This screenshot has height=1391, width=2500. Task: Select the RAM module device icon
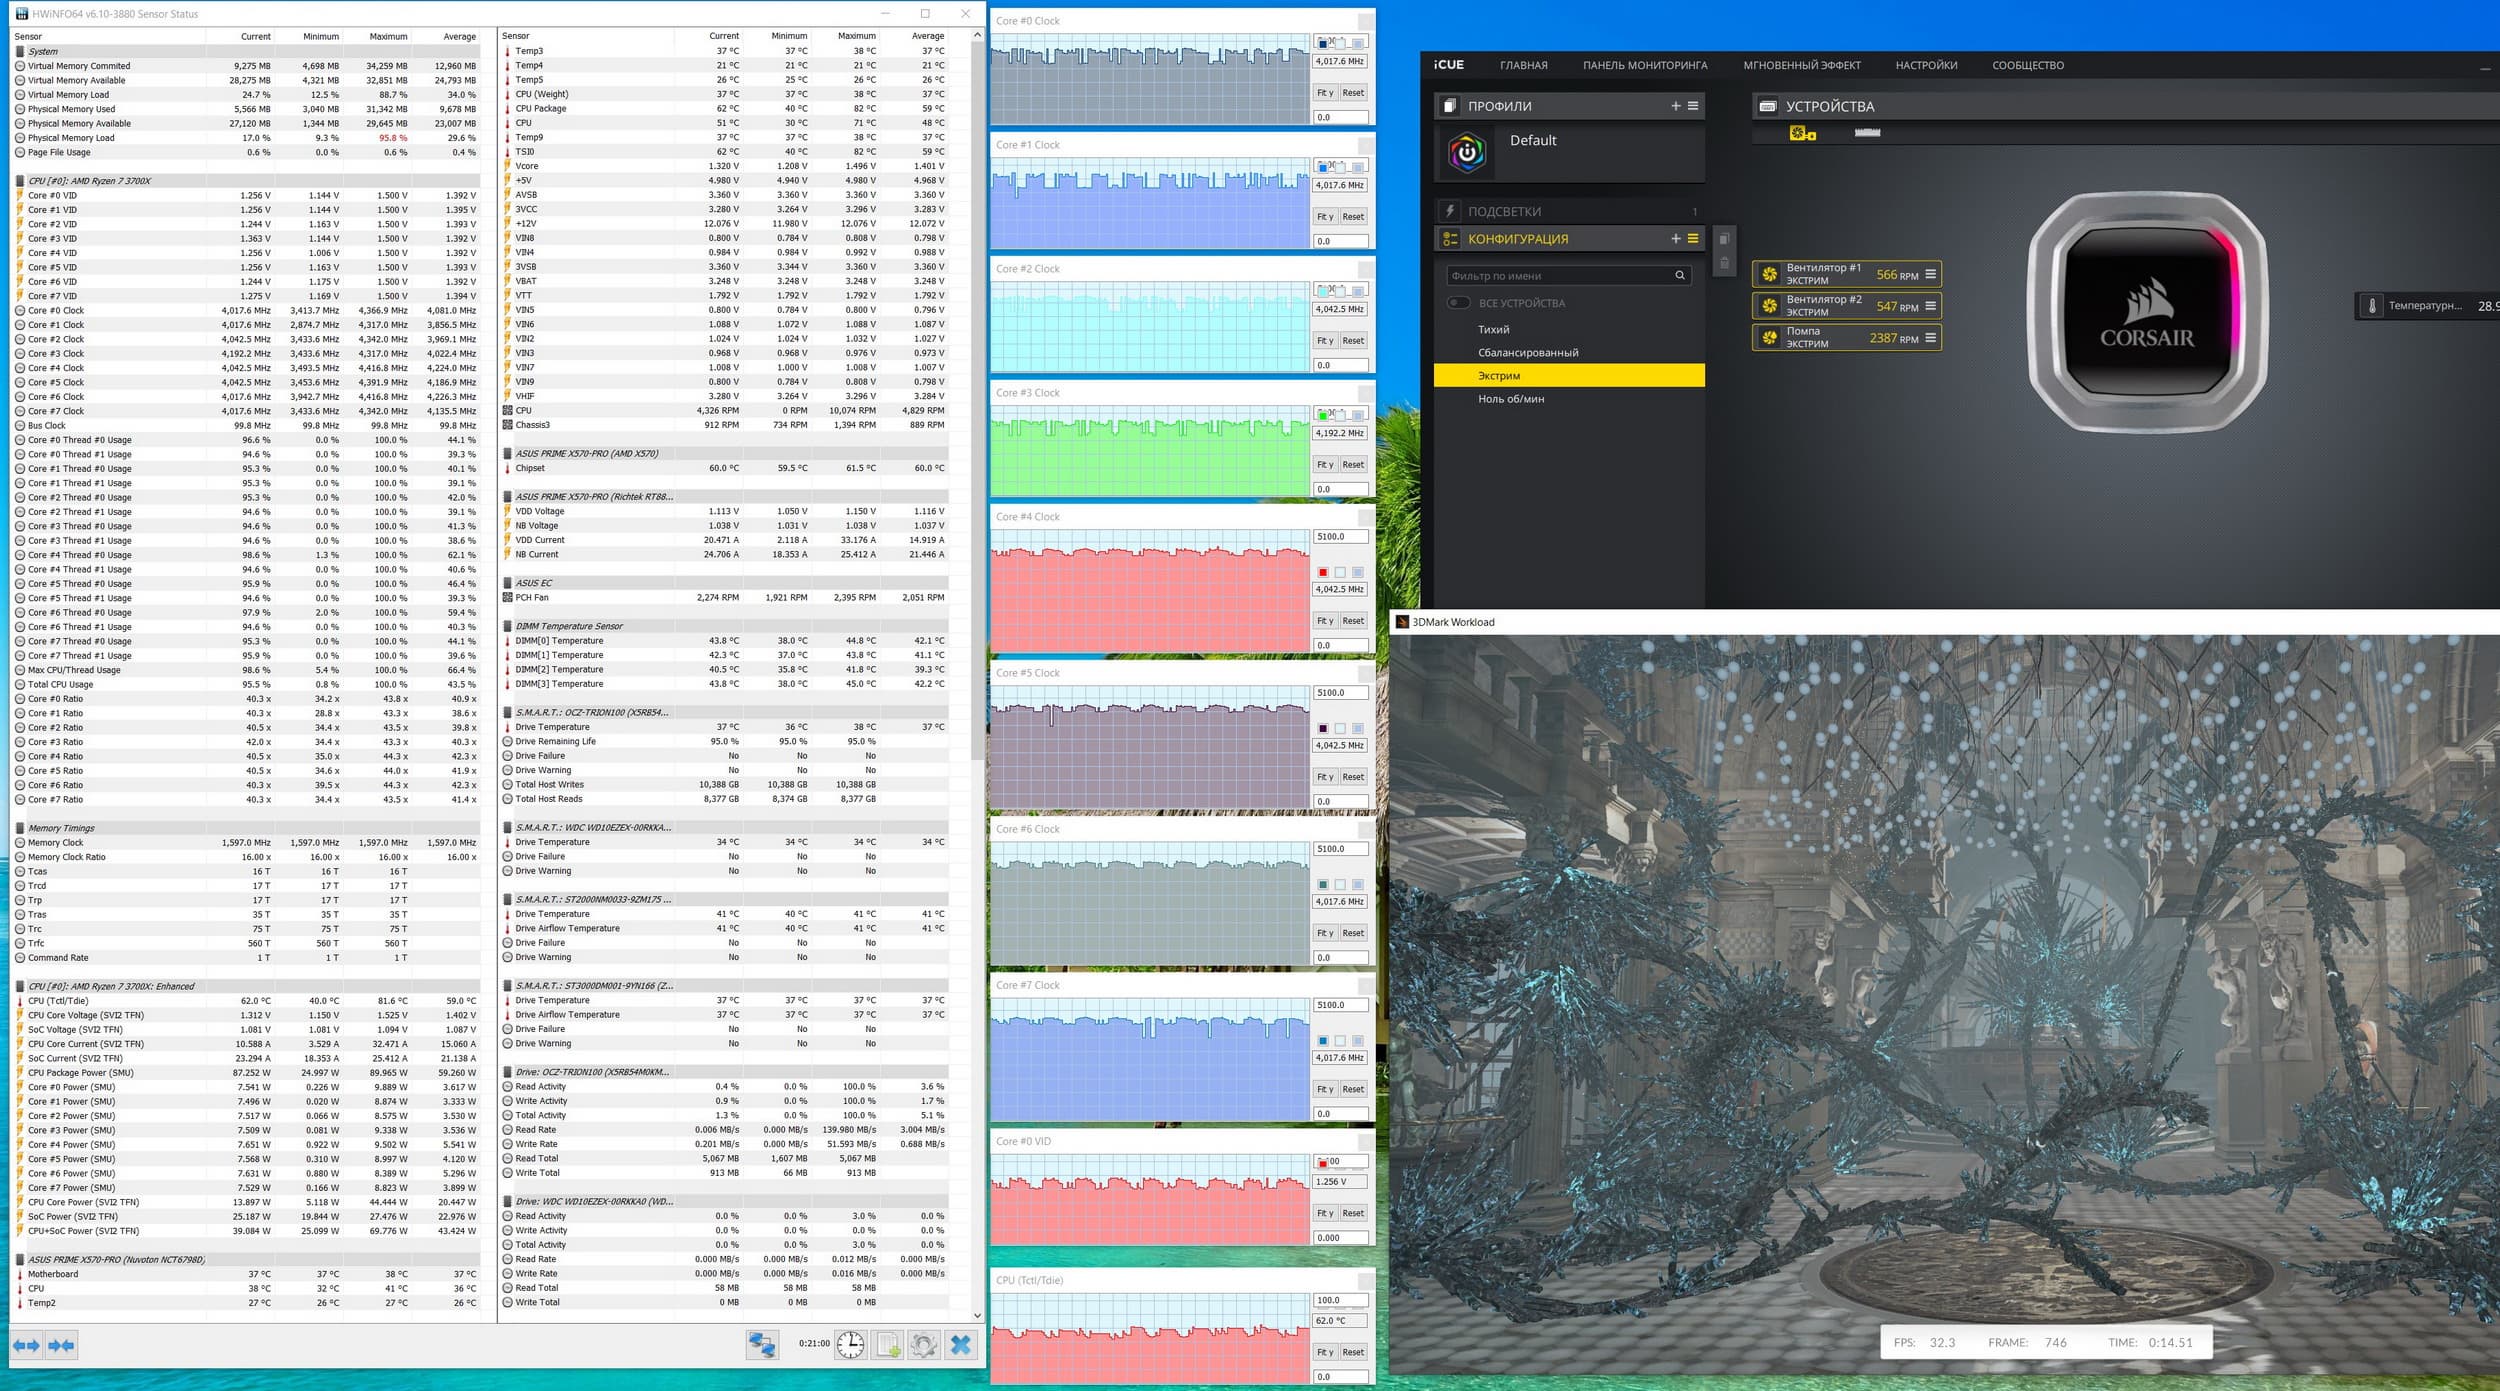[1867, 133]
